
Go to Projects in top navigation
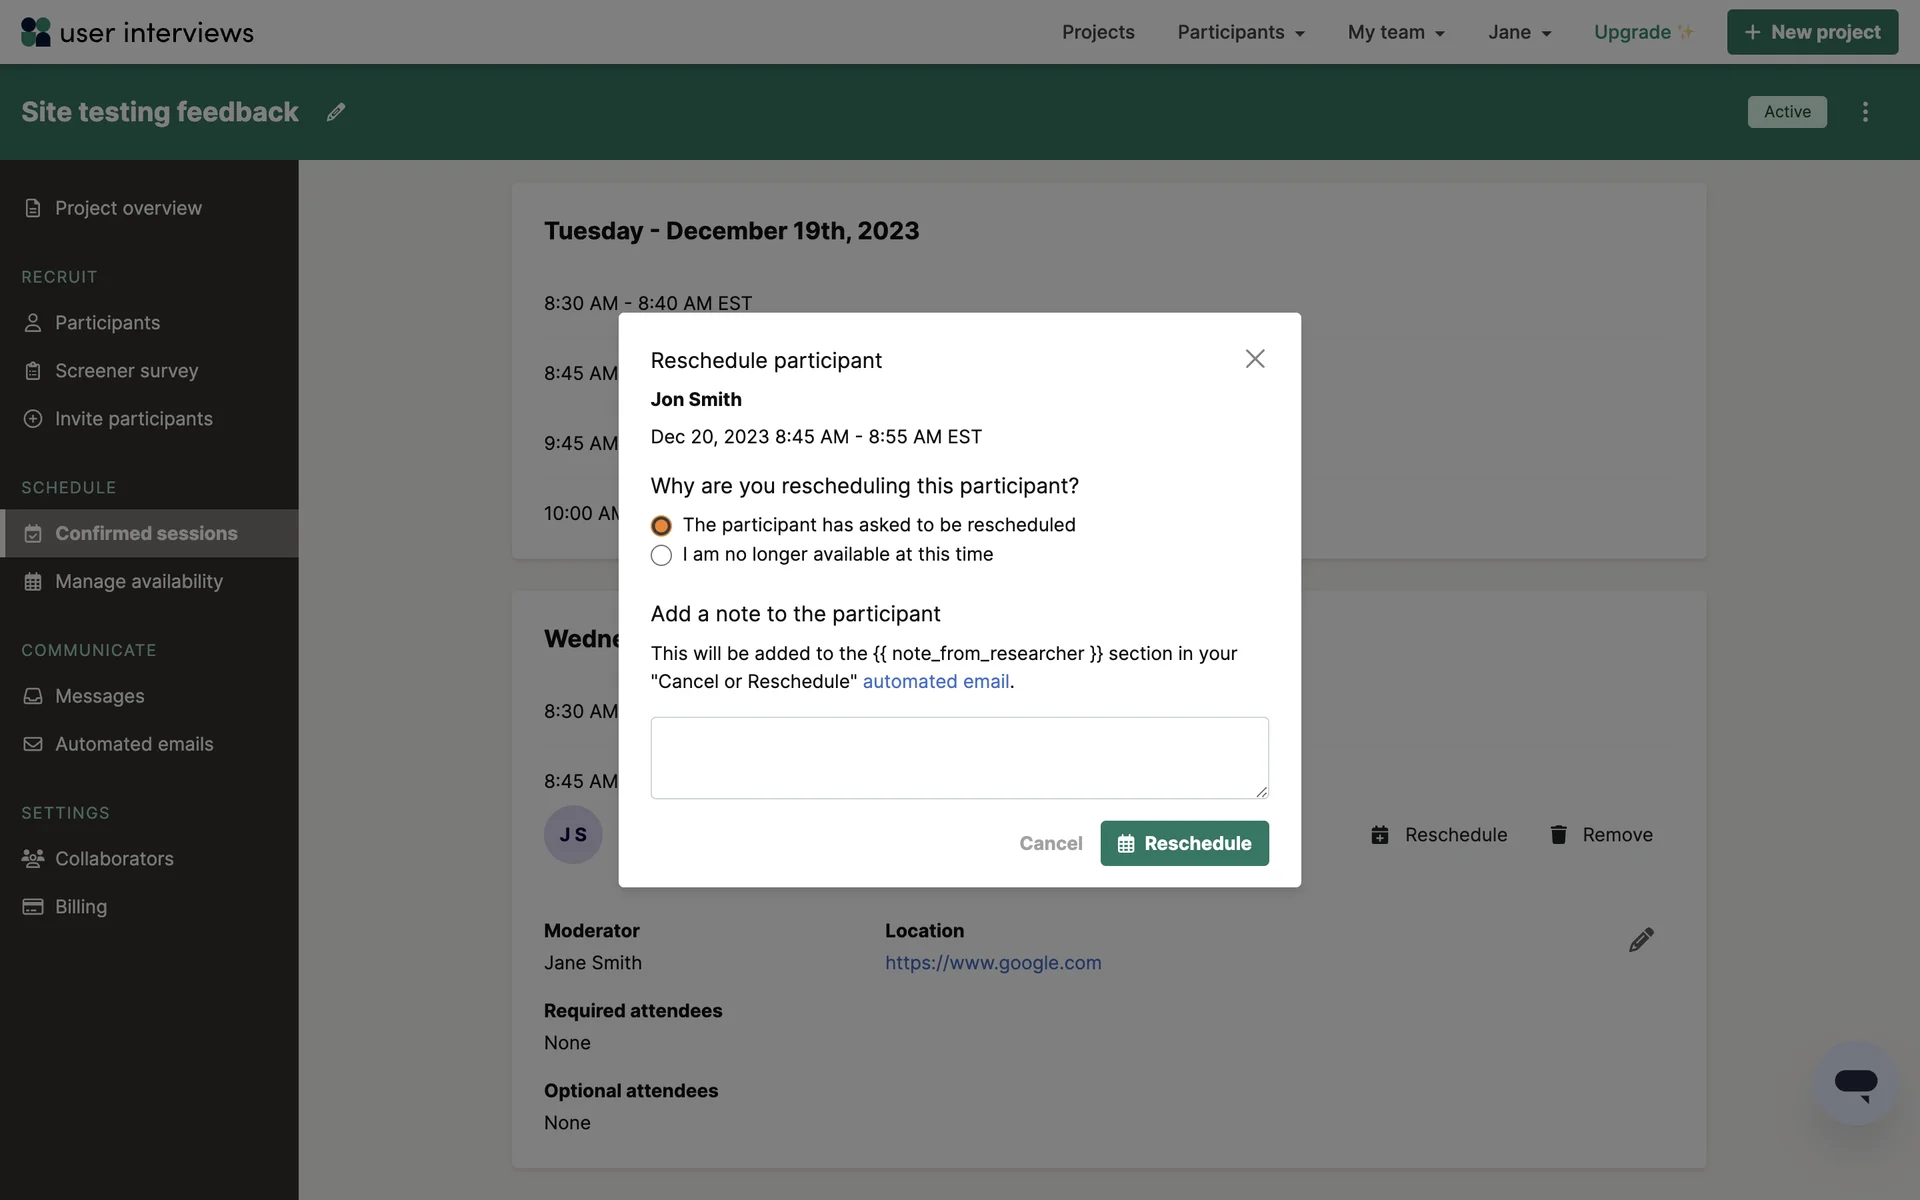click(1098, 32)
